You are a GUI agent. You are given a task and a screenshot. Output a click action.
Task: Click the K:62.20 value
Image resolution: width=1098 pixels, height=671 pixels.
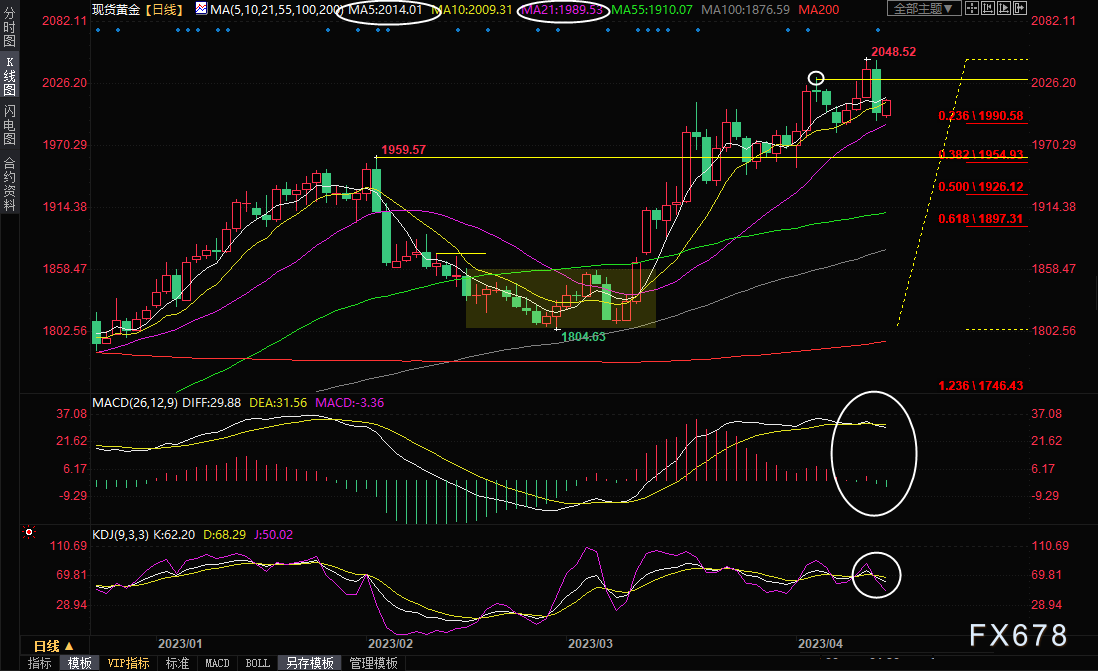click(174, 534)
